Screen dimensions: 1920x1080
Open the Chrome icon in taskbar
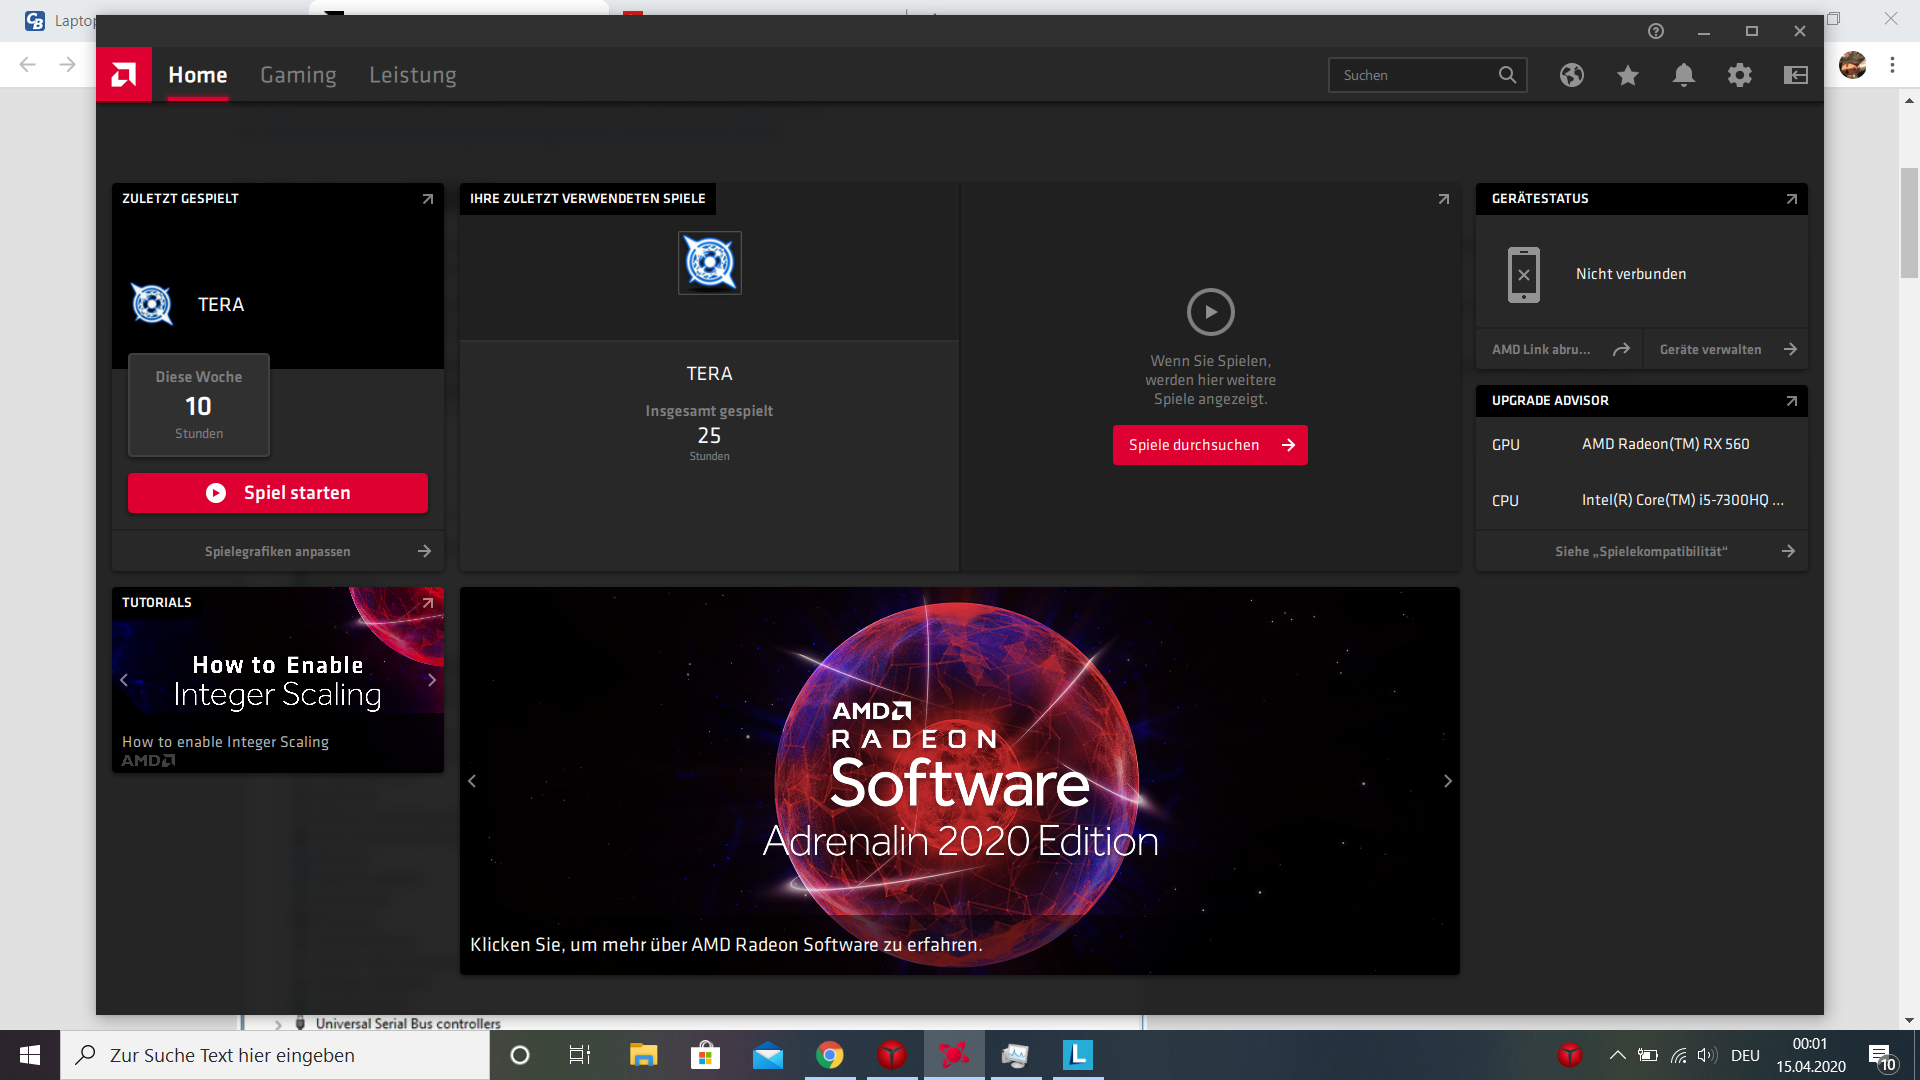point(829,1055)
